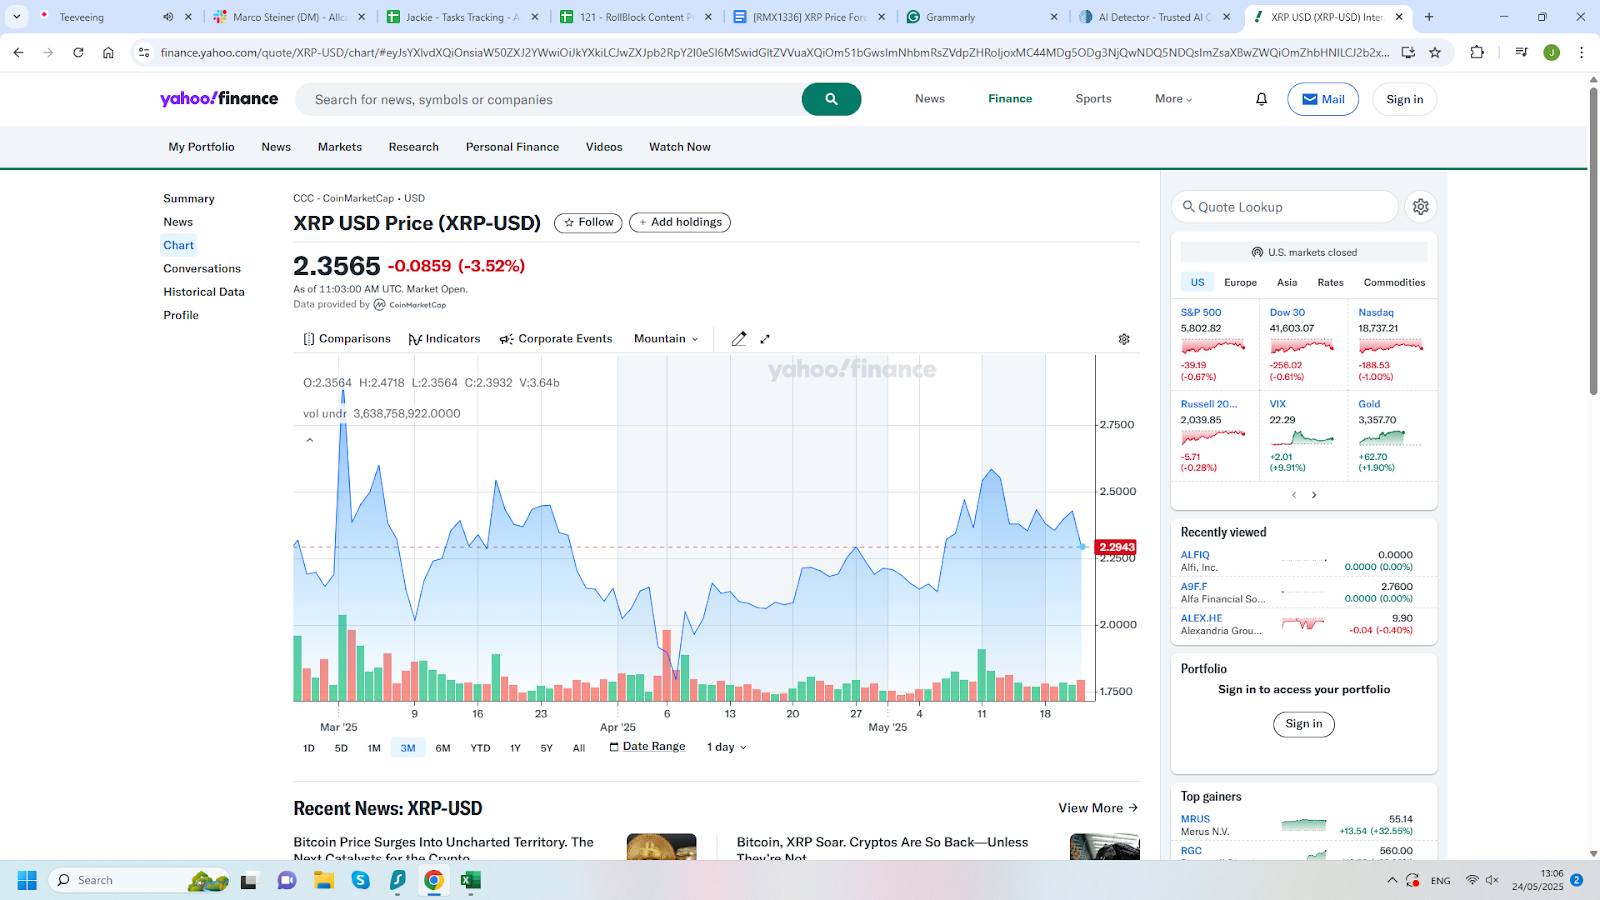
Task: Reload the page
Action: click(x=78, y=52)
